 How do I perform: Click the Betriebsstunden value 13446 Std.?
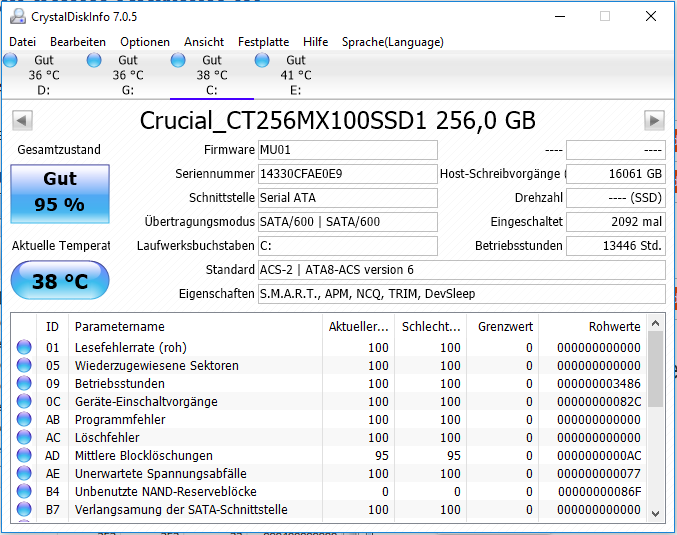(x=616, y=246)
